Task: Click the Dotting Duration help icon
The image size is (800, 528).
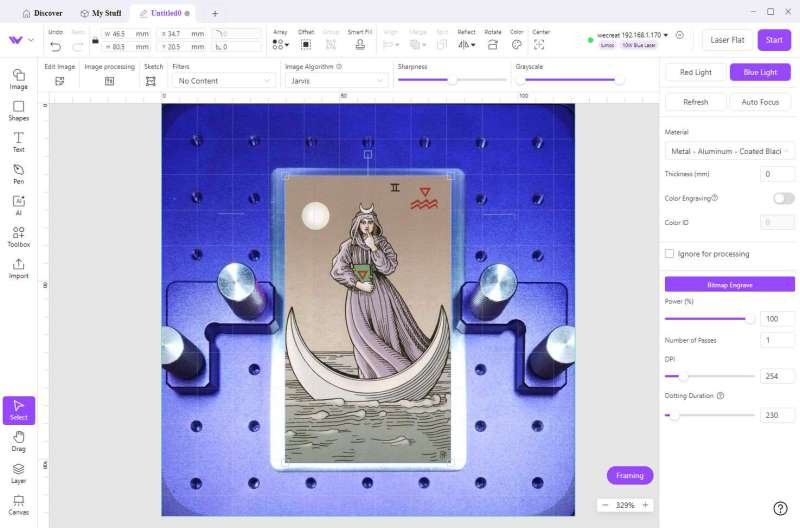Action: (x=720, y=395)
